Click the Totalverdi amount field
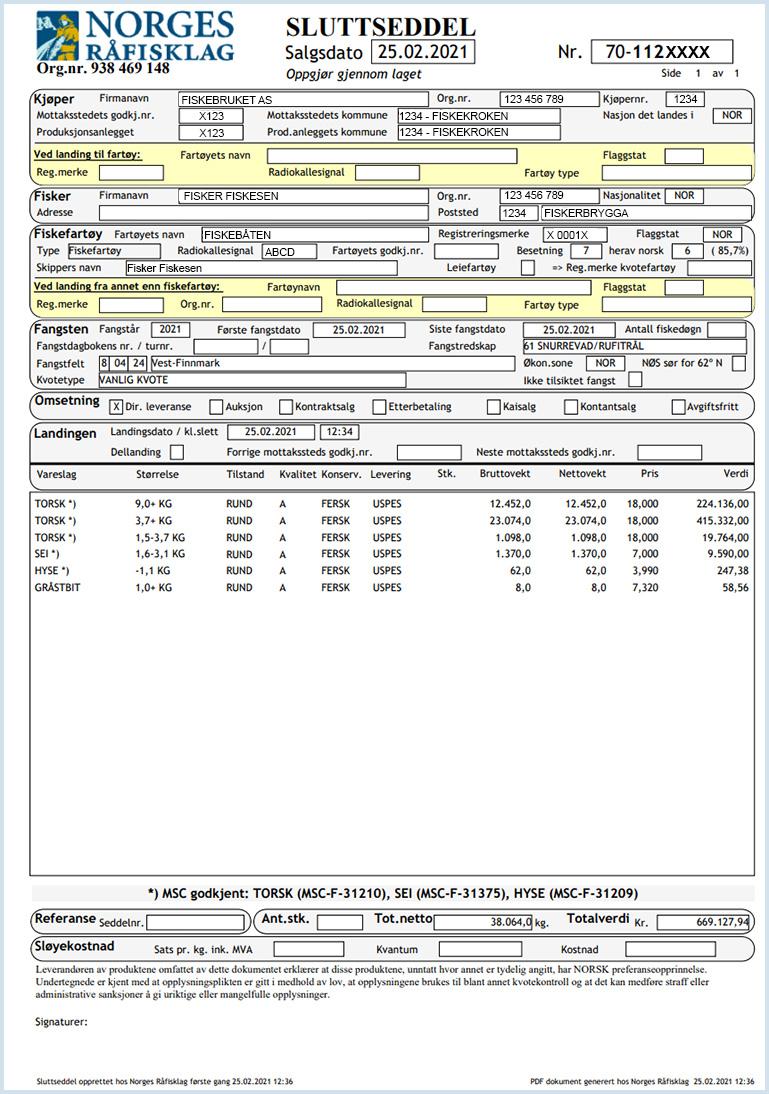This screenshot has height=1094, width=769. click(703, 922)
